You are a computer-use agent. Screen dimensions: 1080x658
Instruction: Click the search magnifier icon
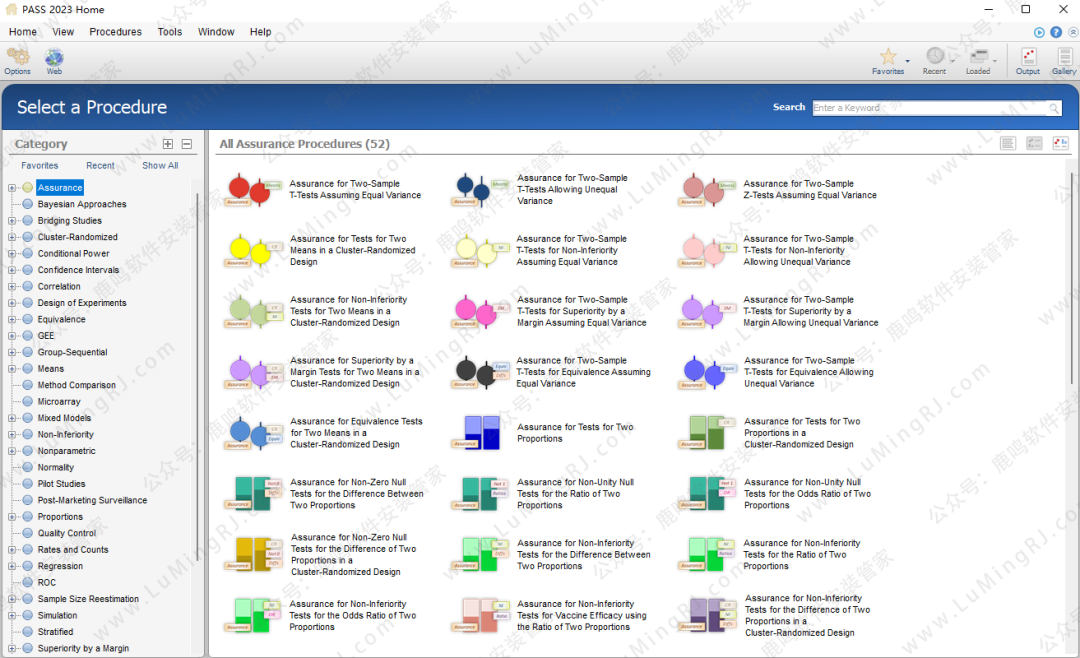pos(1054,108)
